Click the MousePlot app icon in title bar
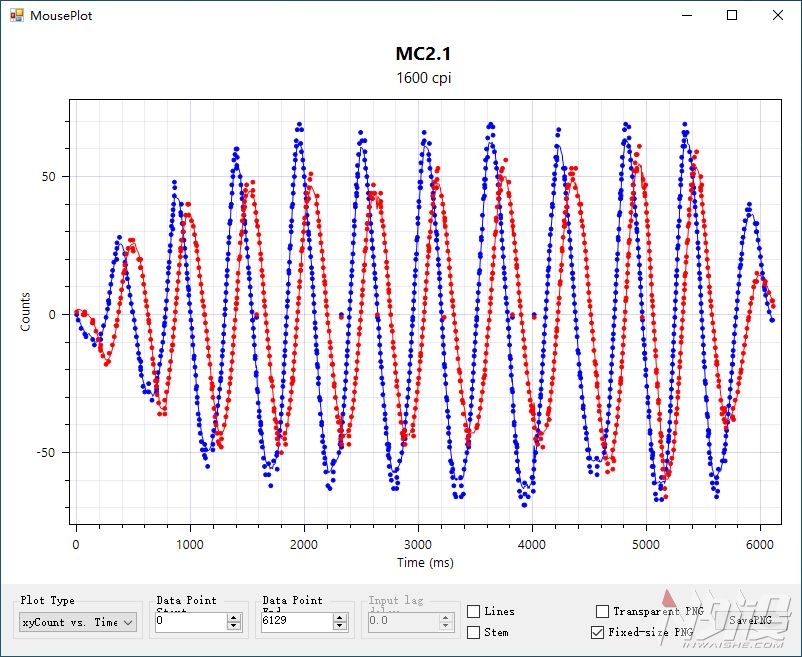The width and height of the screenshot is (802, 657). pyautogui.click(x=16, y=15)
